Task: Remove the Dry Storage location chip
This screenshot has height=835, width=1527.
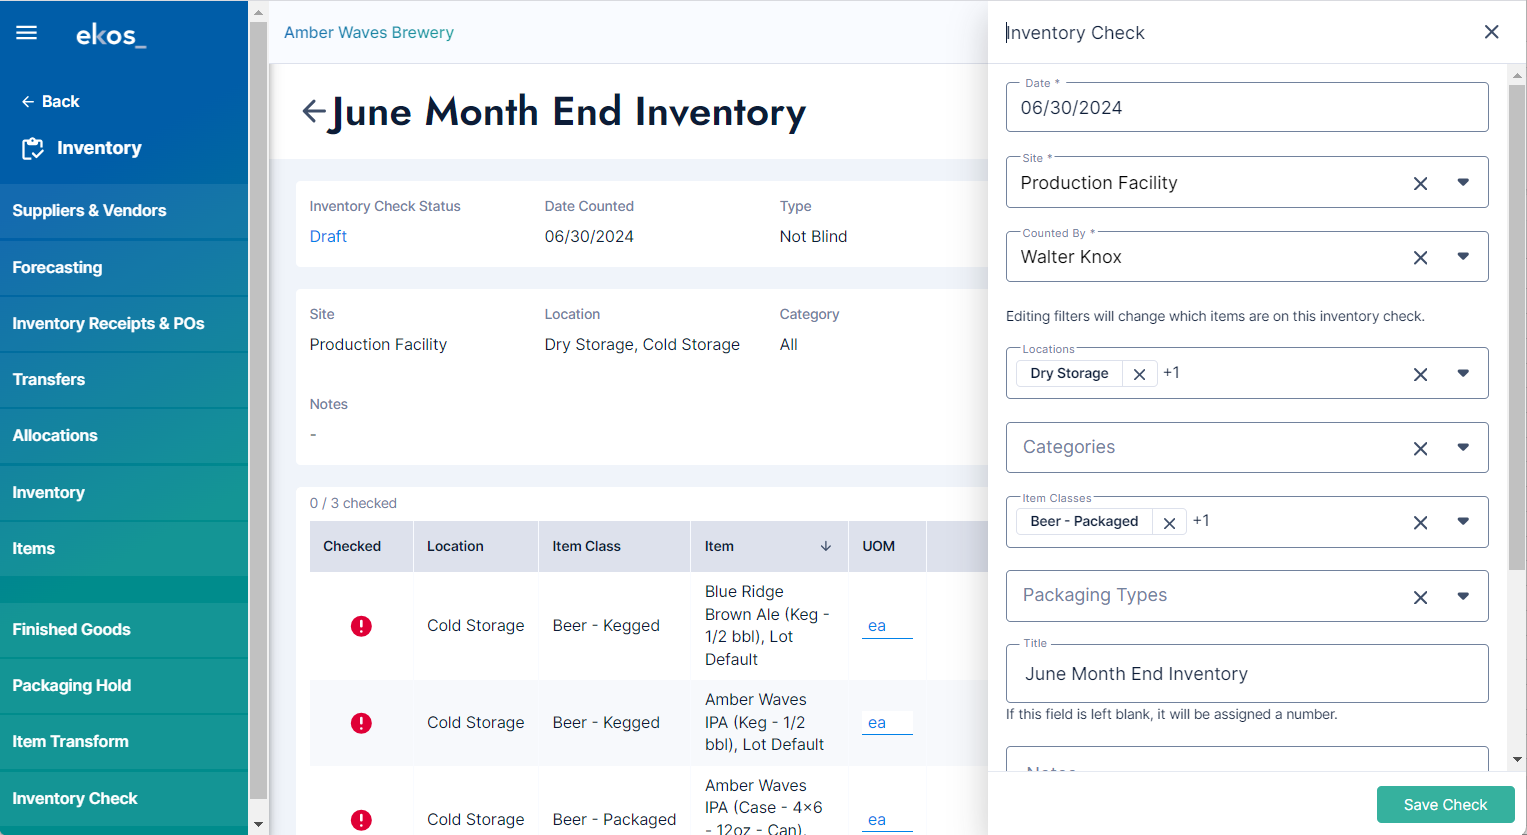Action: pyautogui.click(x=1139, y=374)
